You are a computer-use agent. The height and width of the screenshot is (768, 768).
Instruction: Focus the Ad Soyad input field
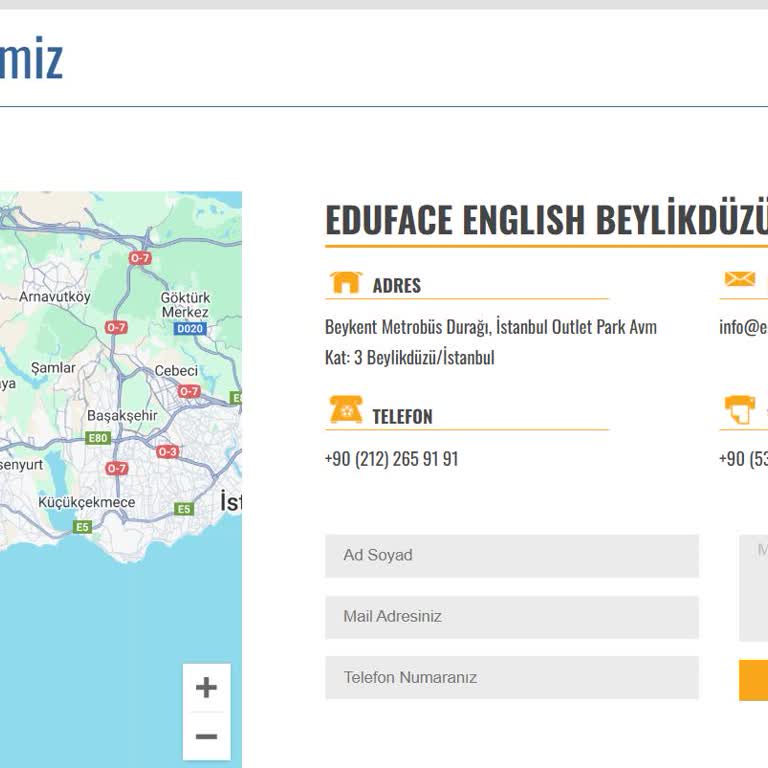pyautogui.click(x=512, y=555)
